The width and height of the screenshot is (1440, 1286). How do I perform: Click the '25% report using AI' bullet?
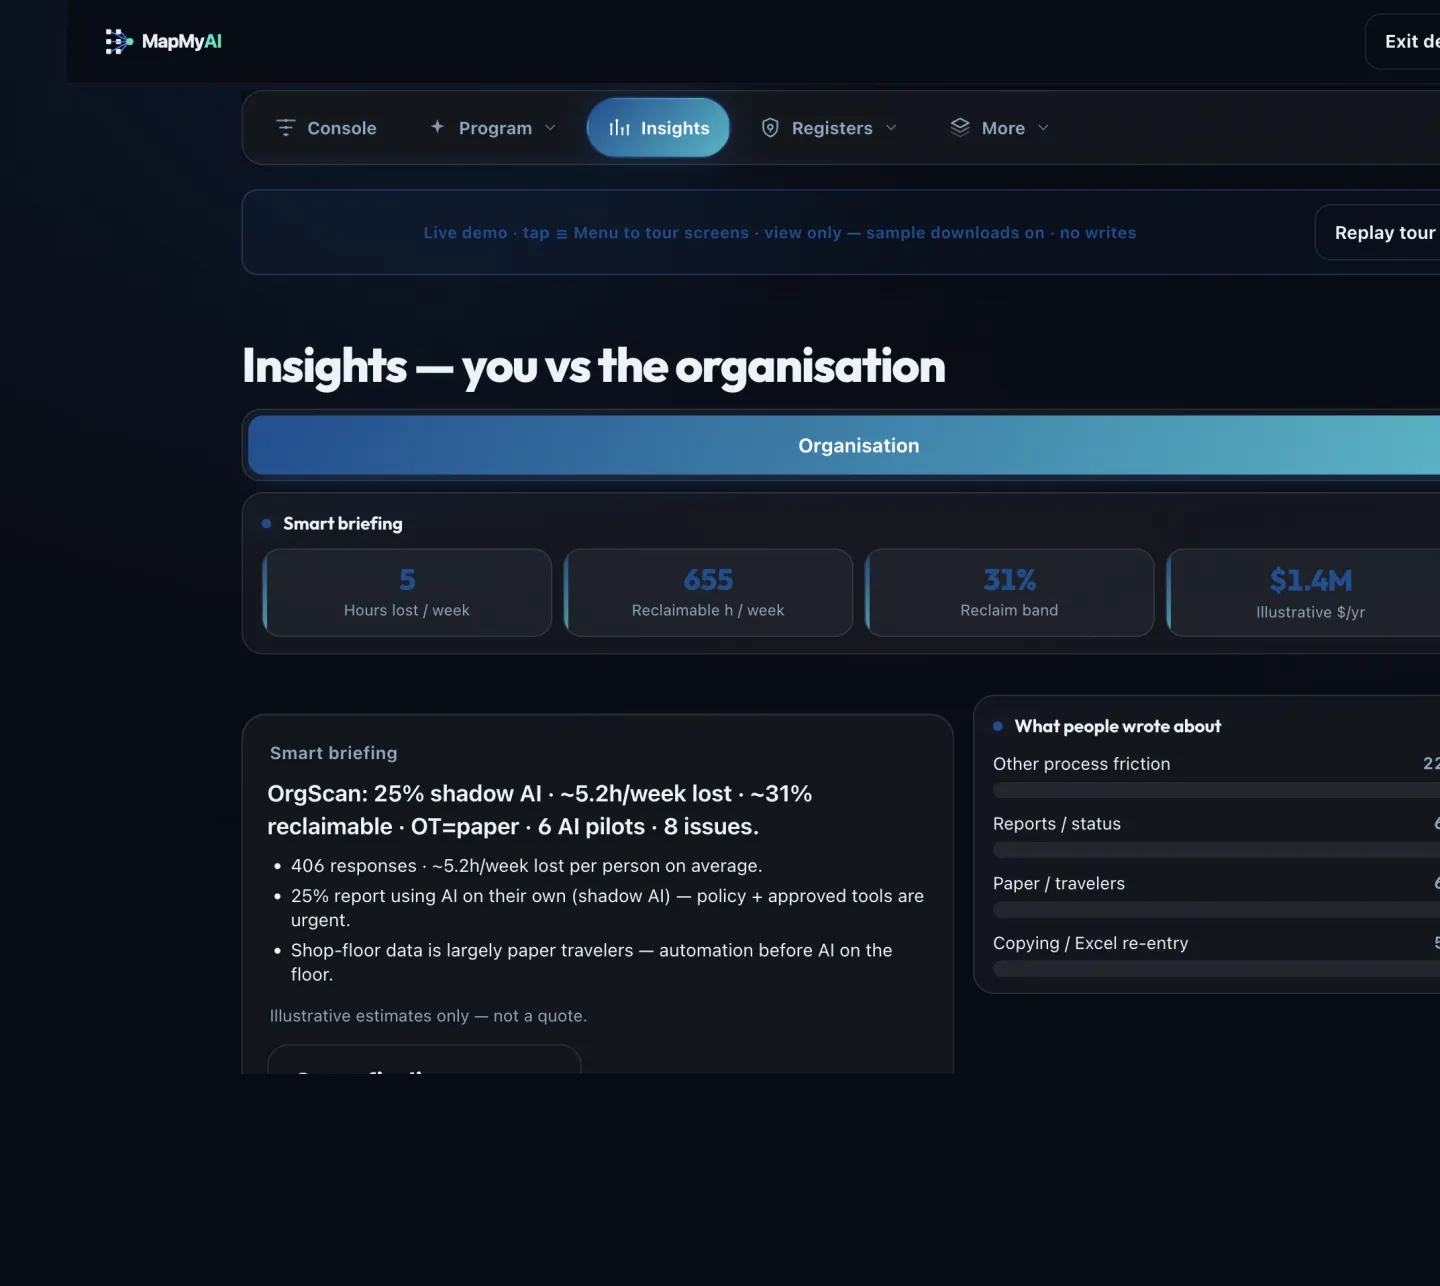click(608, 908)
